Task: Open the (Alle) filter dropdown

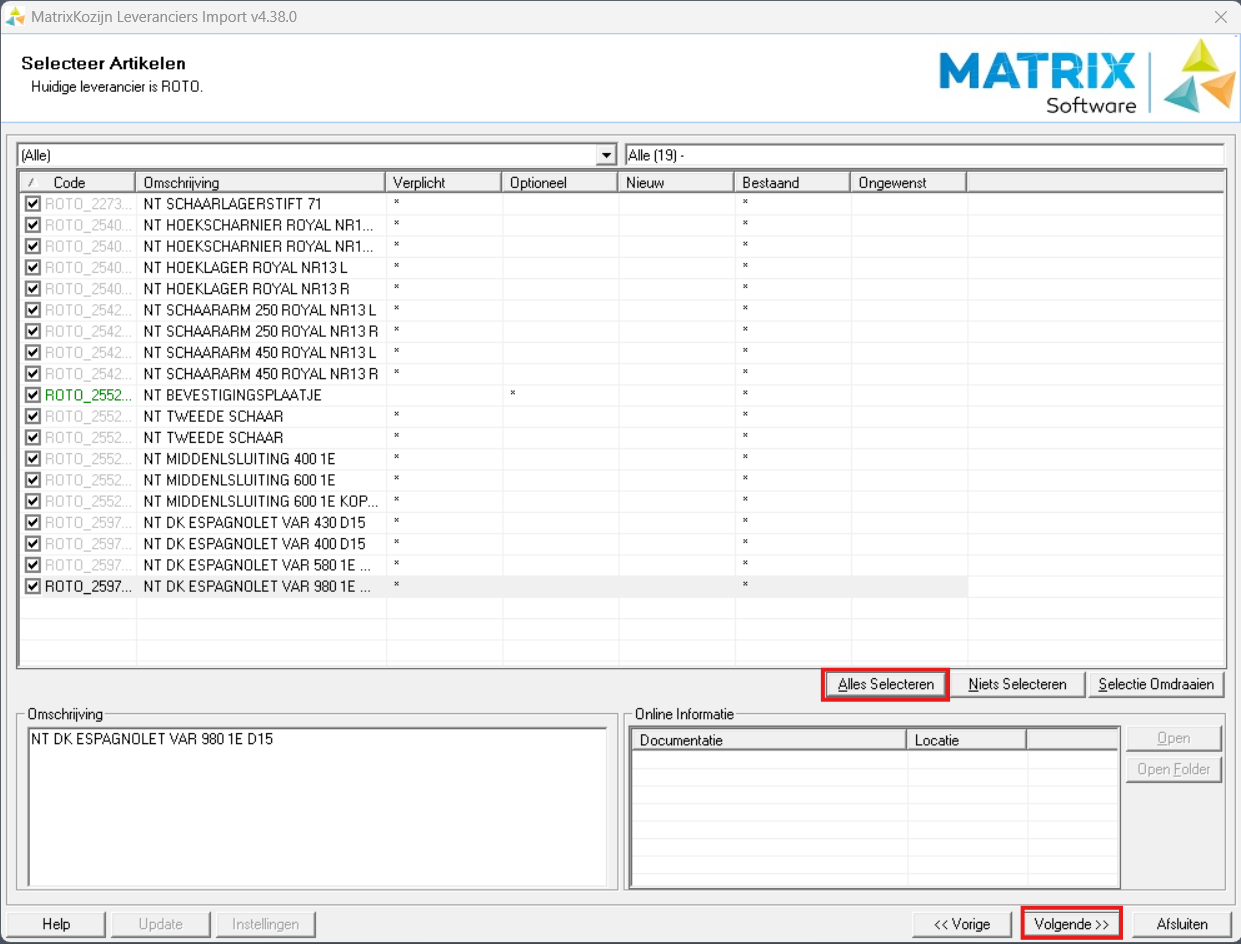Action: [605, 155]
